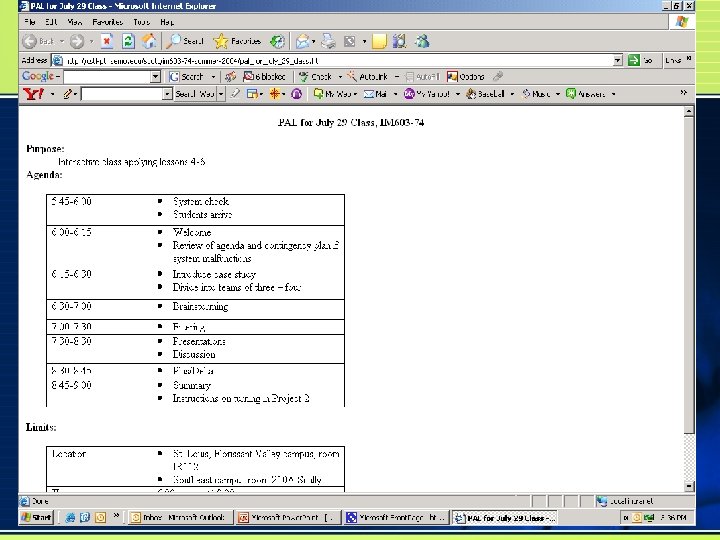Print the page using the printer icon
Screen dimensions: 720x540
pyautogui.click(x=328, y=41)
